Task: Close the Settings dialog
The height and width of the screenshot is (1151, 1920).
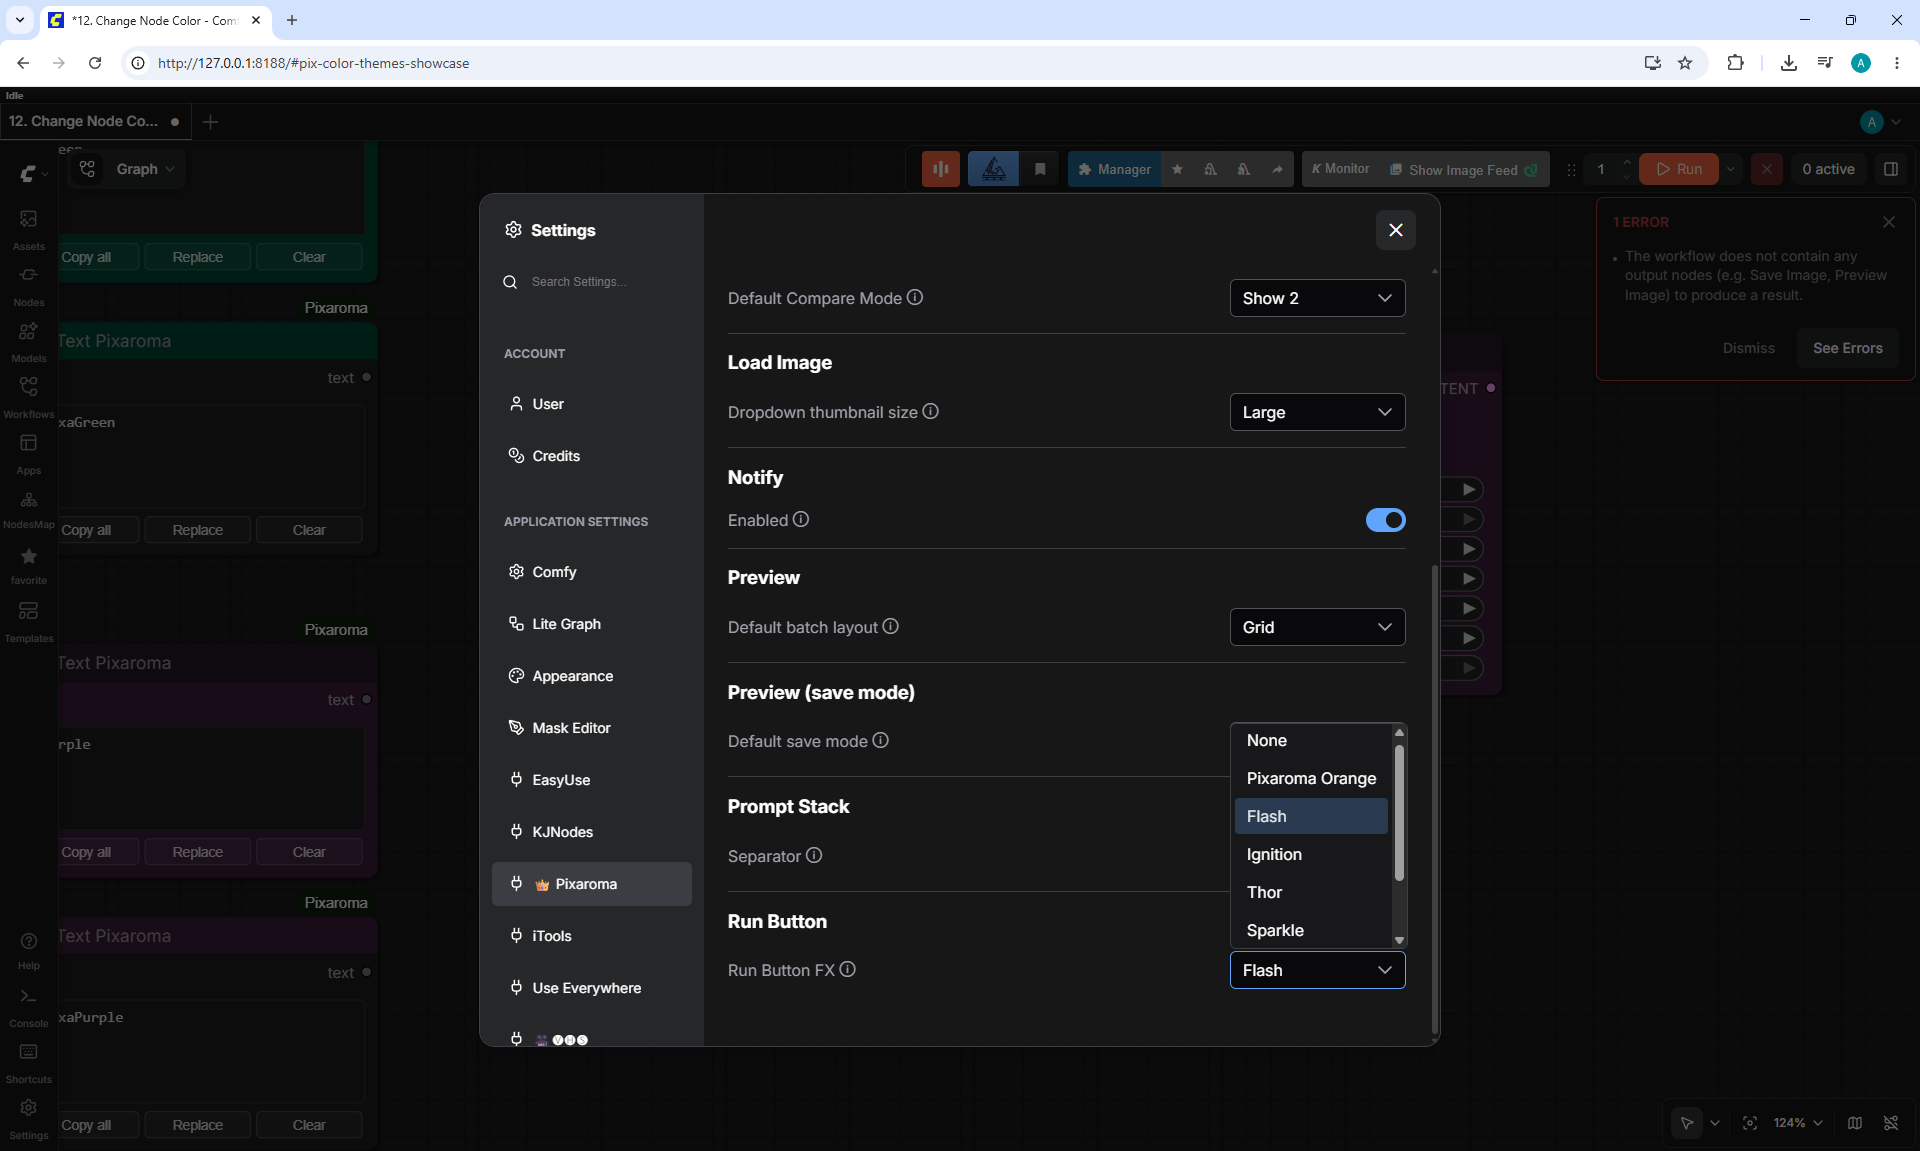Action: click(x=1395, y=230)
